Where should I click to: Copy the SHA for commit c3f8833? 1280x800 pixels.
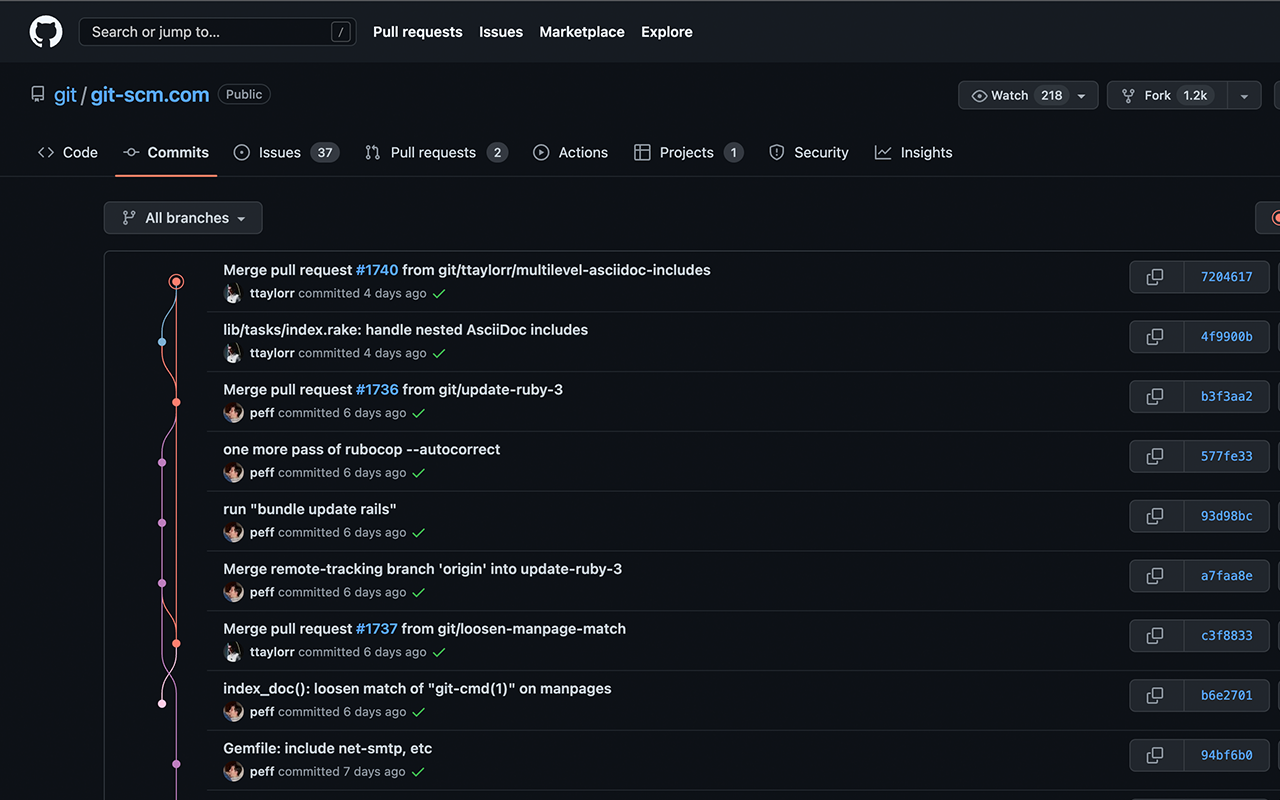(1155, 636)
